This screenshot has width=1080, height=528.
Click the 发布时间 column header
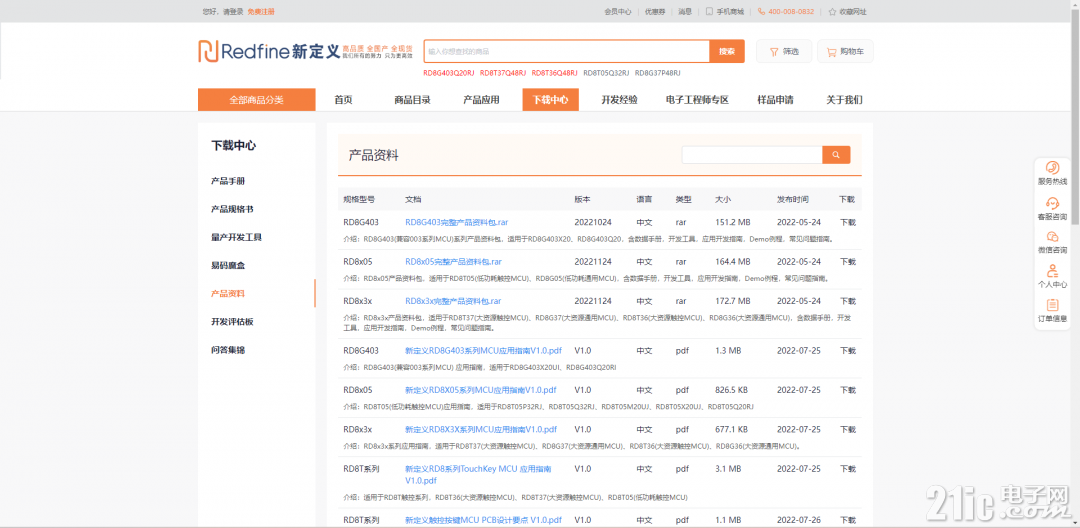tap(793, 200)
